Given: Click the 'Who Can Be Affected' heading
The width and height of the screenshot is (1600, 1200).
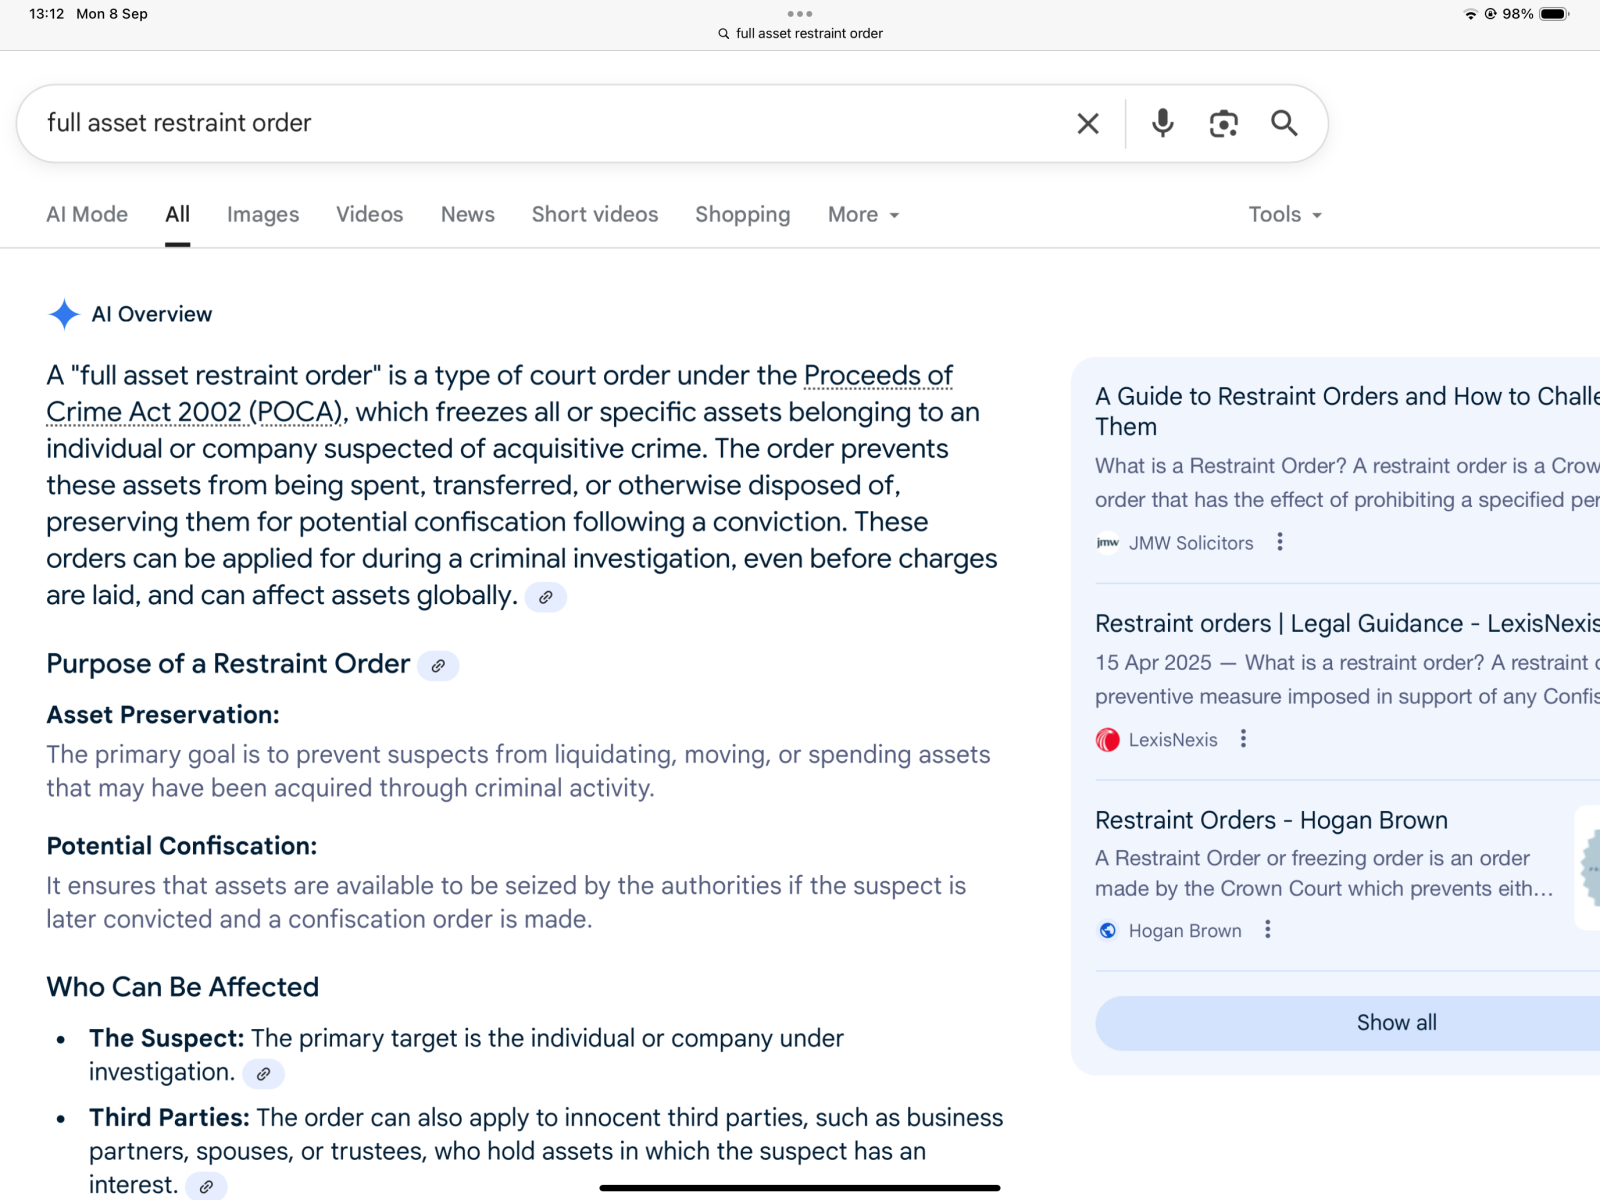Looking at the screenshot, I should [183, 987].
